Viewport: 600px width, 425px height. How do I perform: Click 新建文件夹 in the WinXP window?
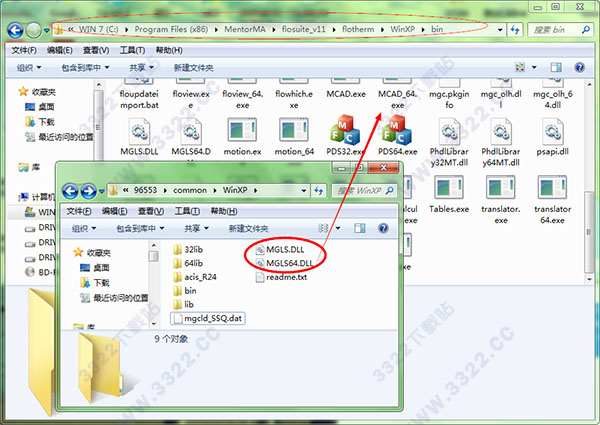tap(248, 228)
